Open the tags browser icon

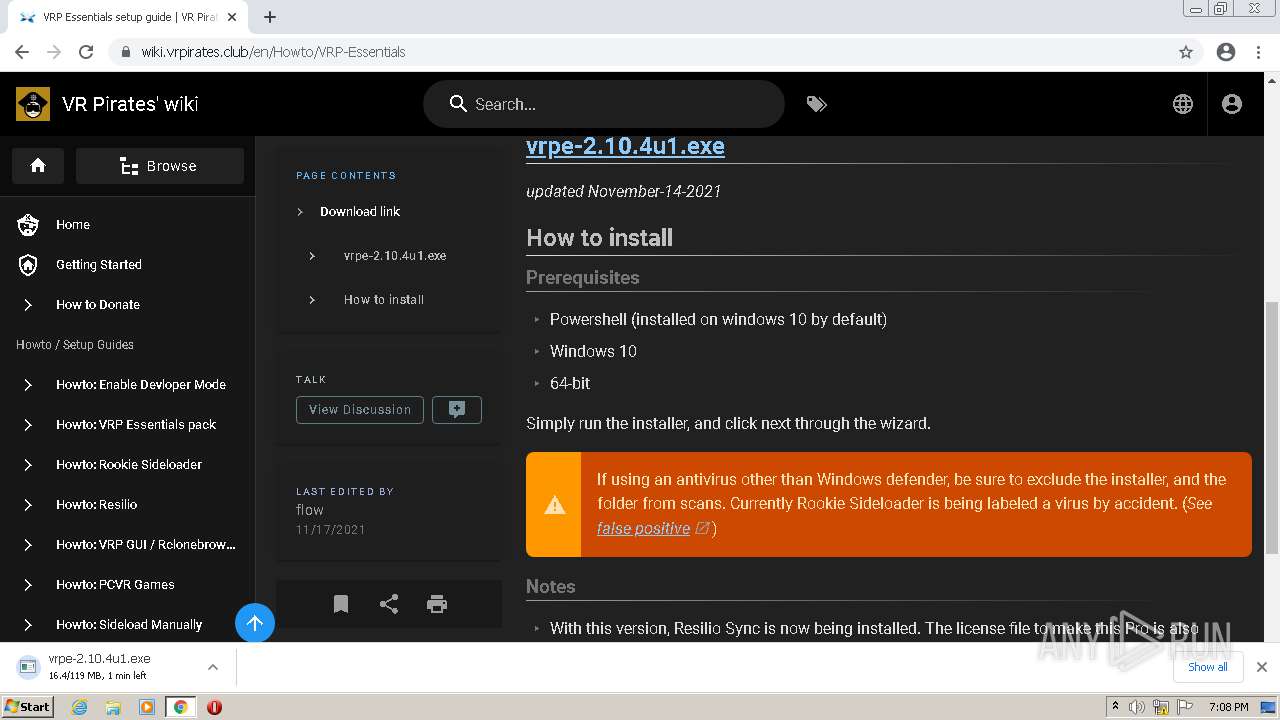[x=817, y=104]
